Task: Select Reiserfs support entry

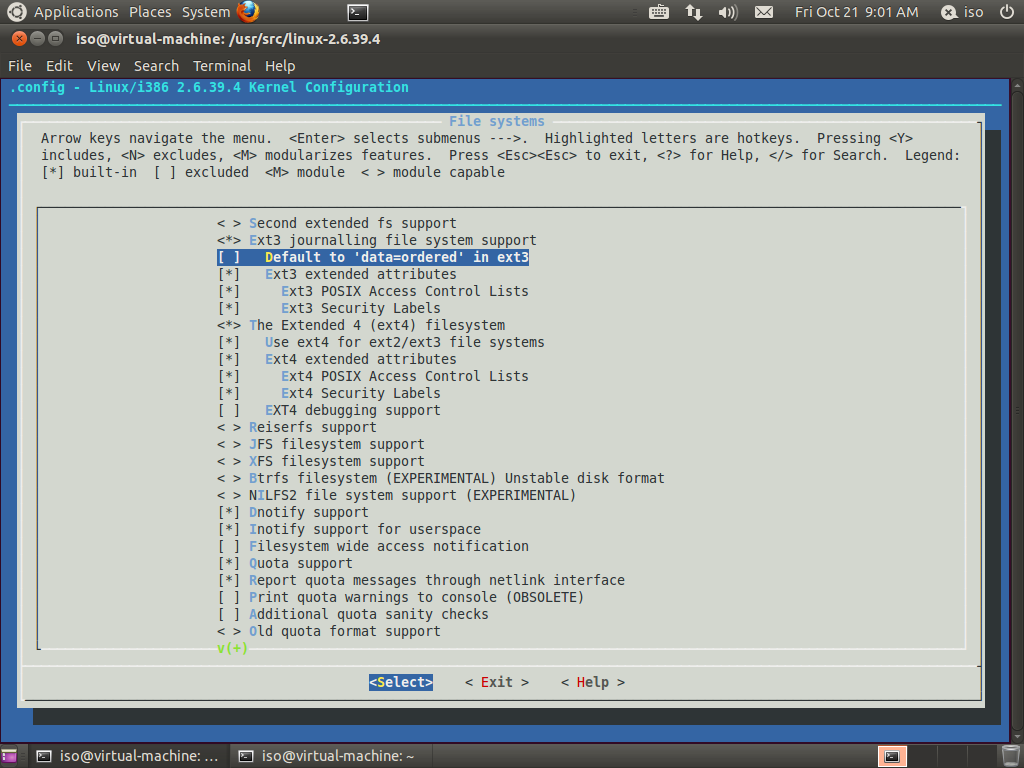Action: tap(297, 427)
